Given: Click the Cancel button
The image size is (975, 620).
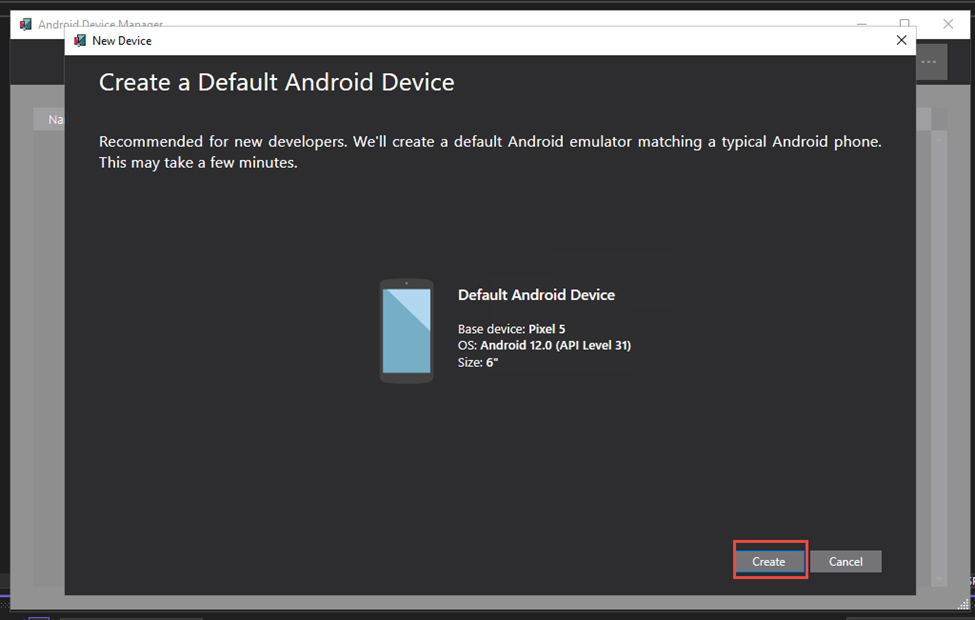Looking at the screenshot, I should click(845, 561).
